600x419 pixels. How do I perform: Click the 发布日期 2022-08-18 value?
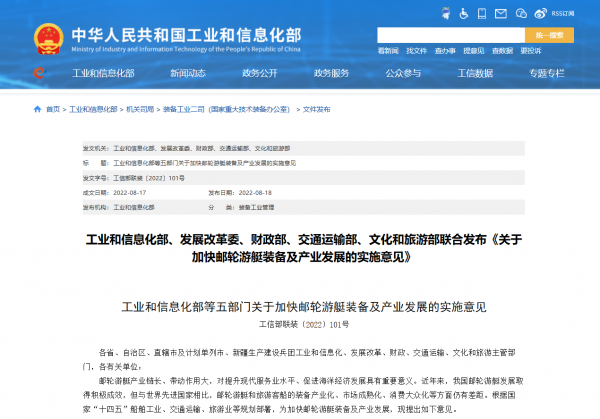[255, 192]
